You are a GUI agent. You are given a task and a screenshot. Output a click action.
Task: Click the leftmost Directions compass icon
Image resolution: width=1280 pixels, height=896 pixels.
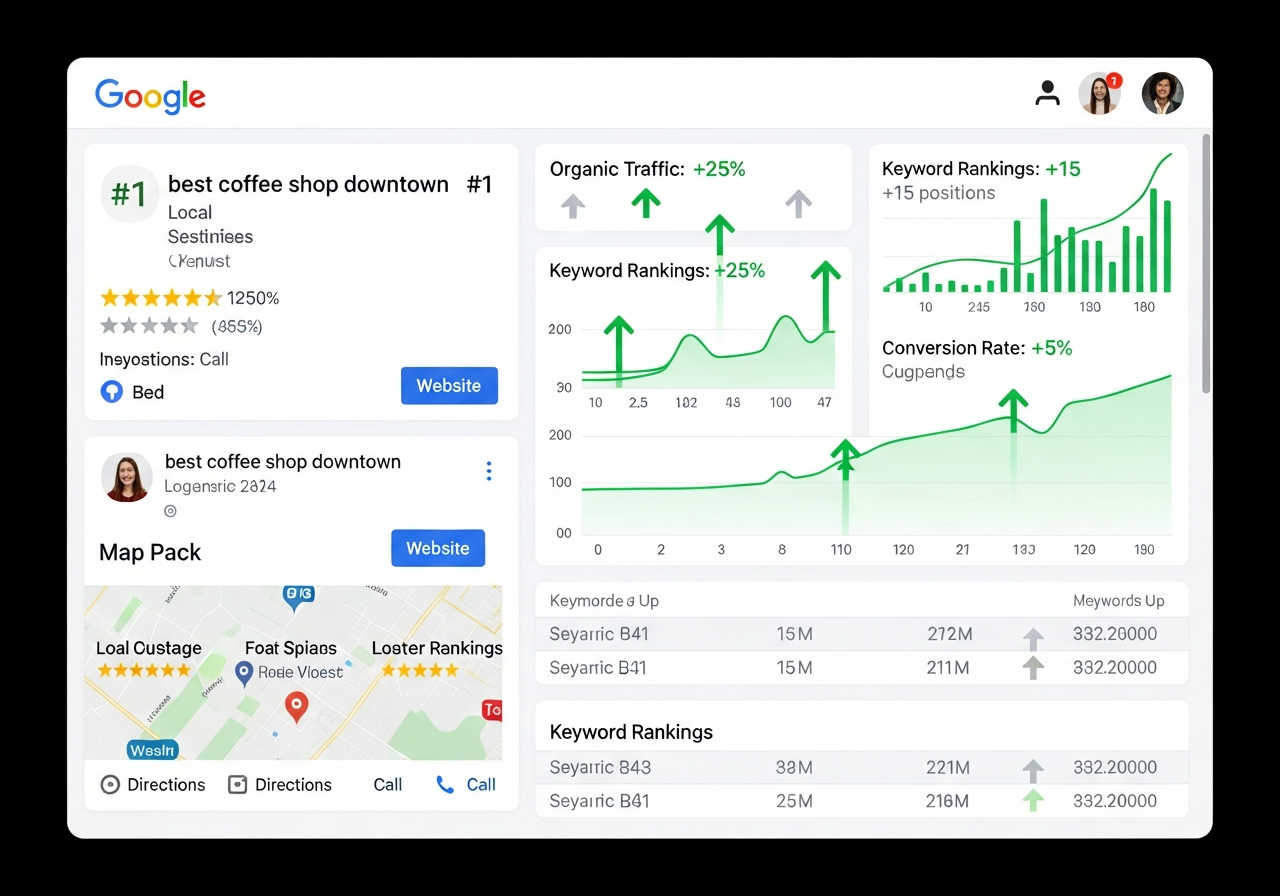(110, 784)
